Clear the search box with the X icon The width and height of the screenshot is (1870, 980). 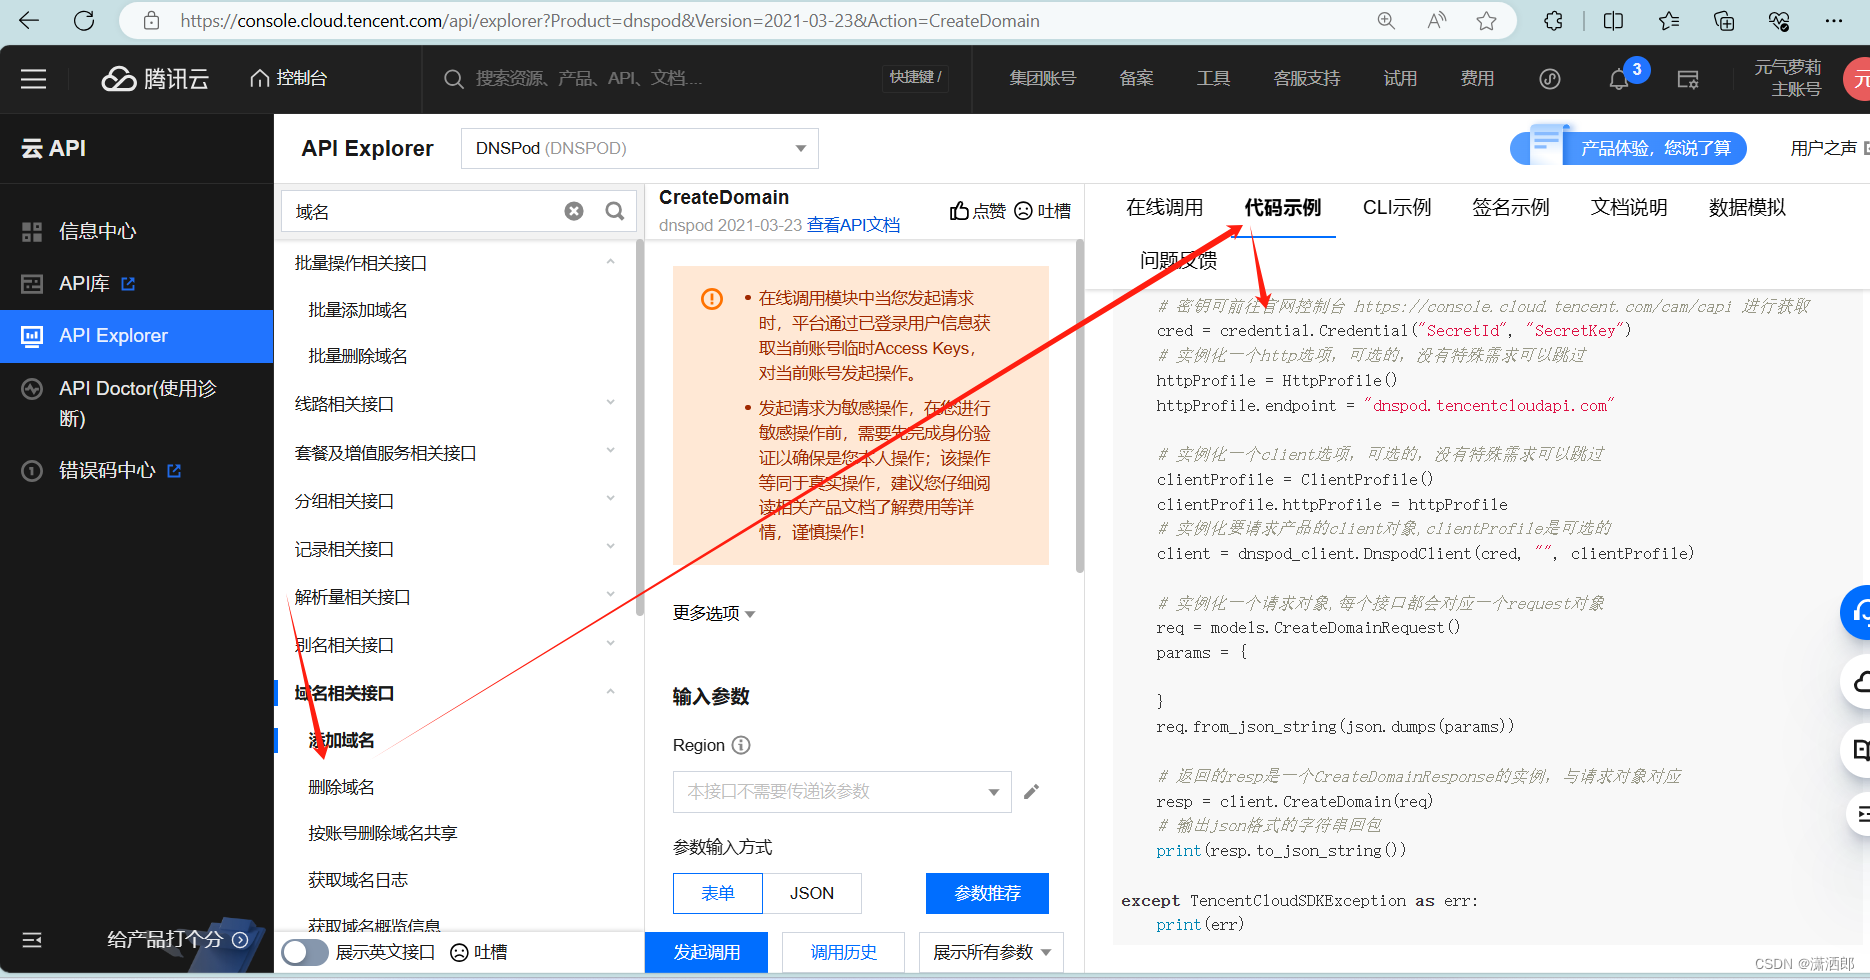click(574, 211)
